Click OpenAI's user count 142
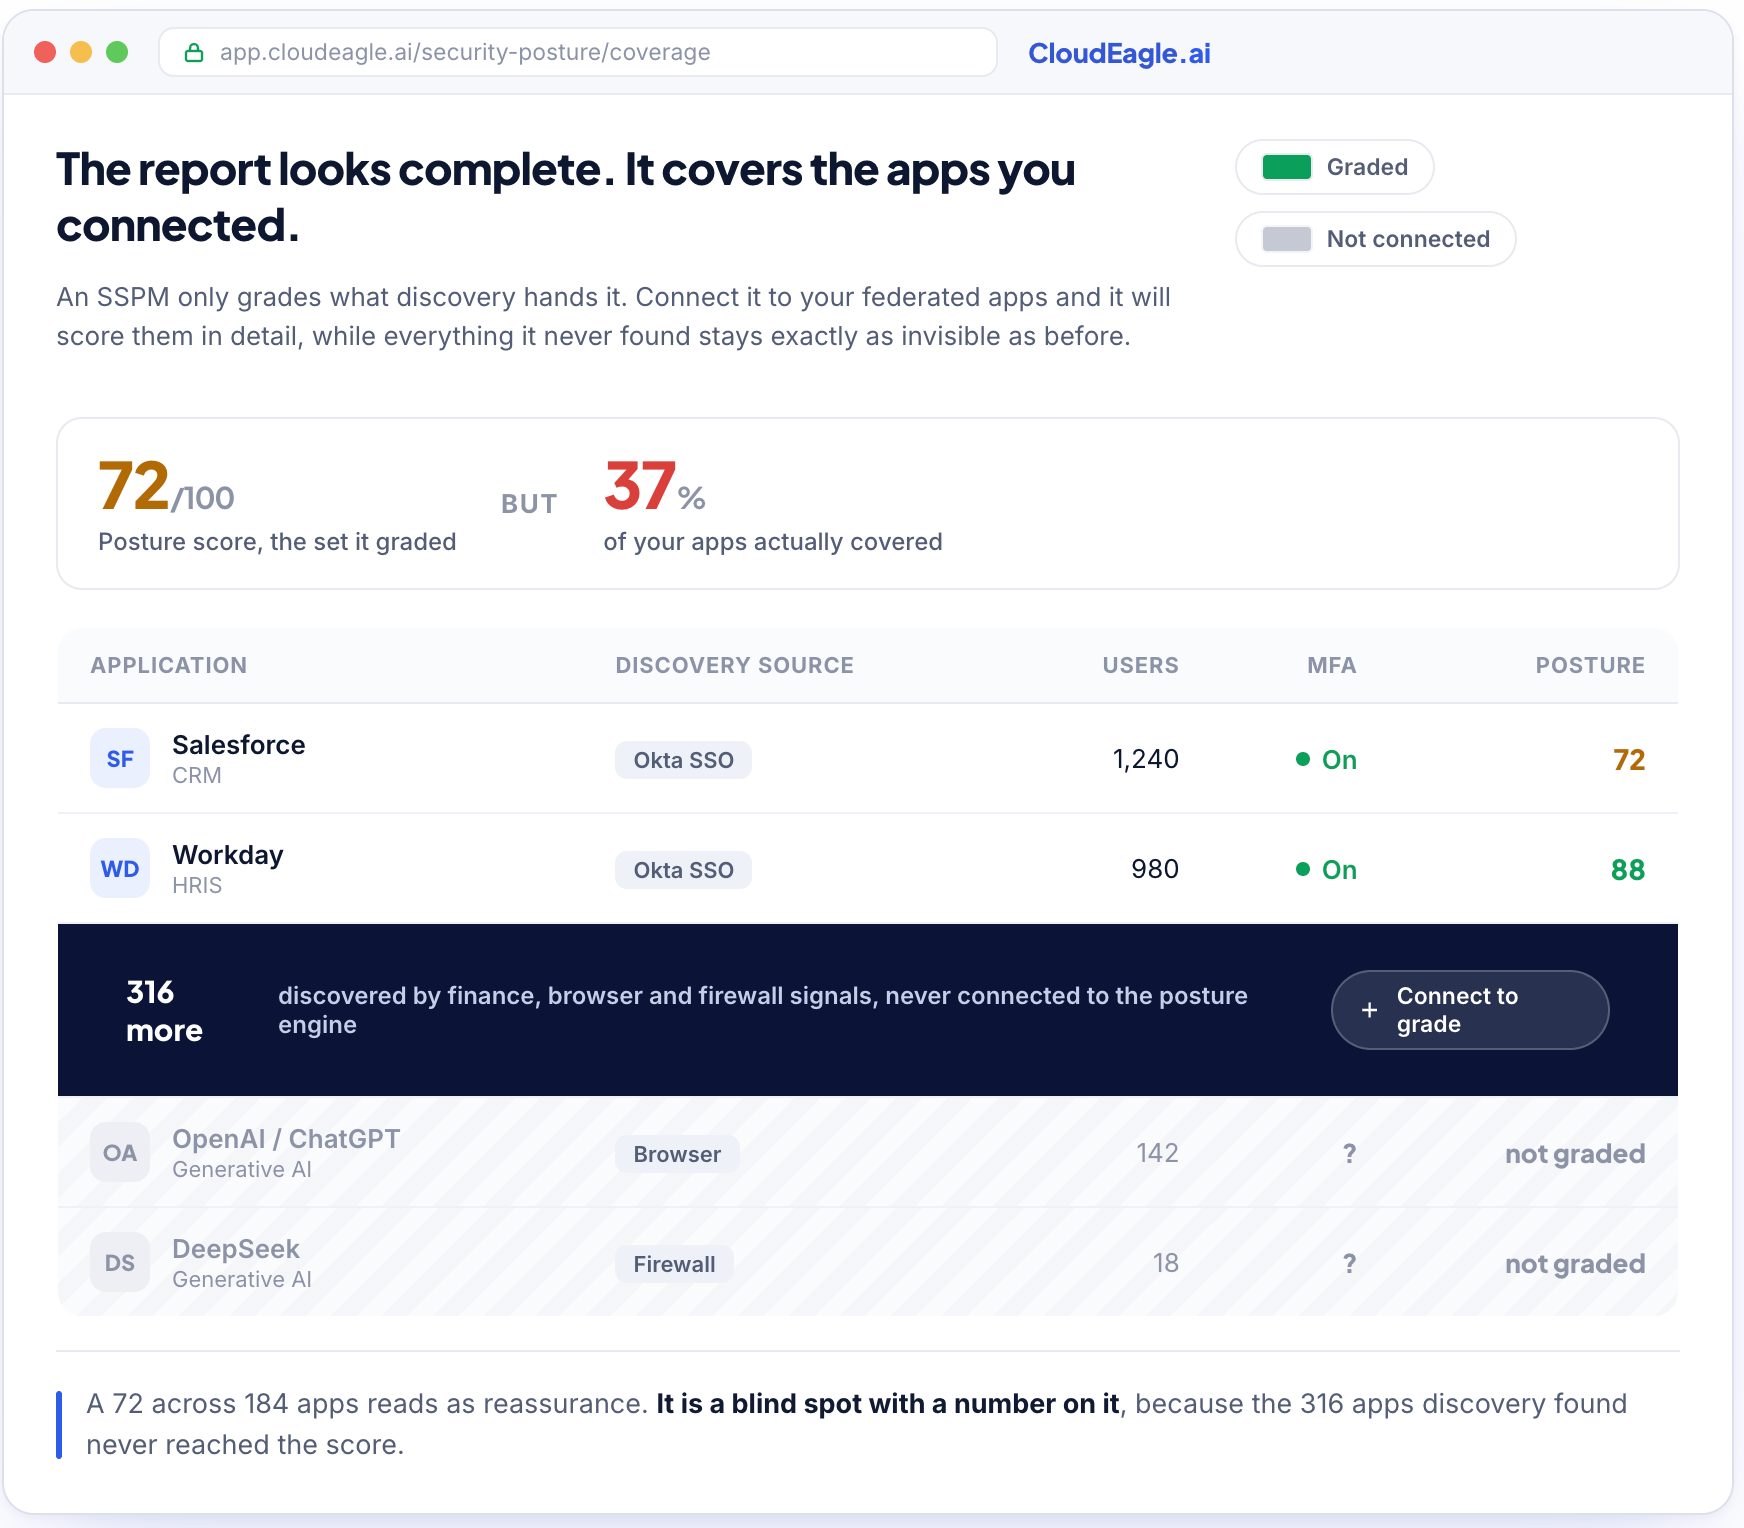Screen dimensions: 1744x1528 [x=1158, y=1153]
